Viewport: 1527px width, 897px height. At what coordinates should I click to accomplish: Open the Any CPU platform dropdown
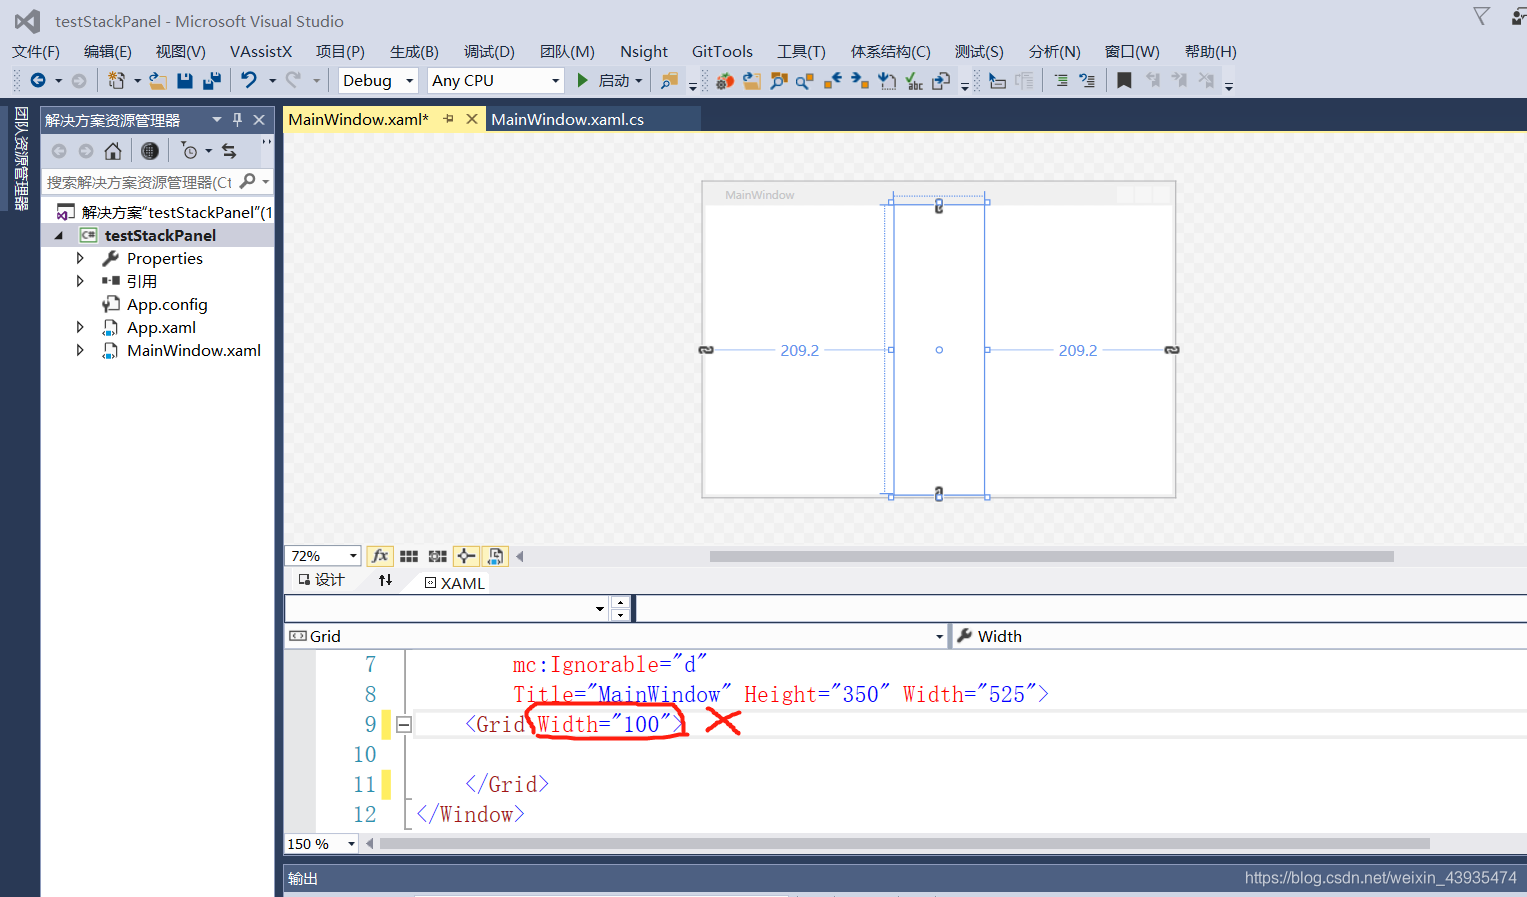click(x=496, y=80)
